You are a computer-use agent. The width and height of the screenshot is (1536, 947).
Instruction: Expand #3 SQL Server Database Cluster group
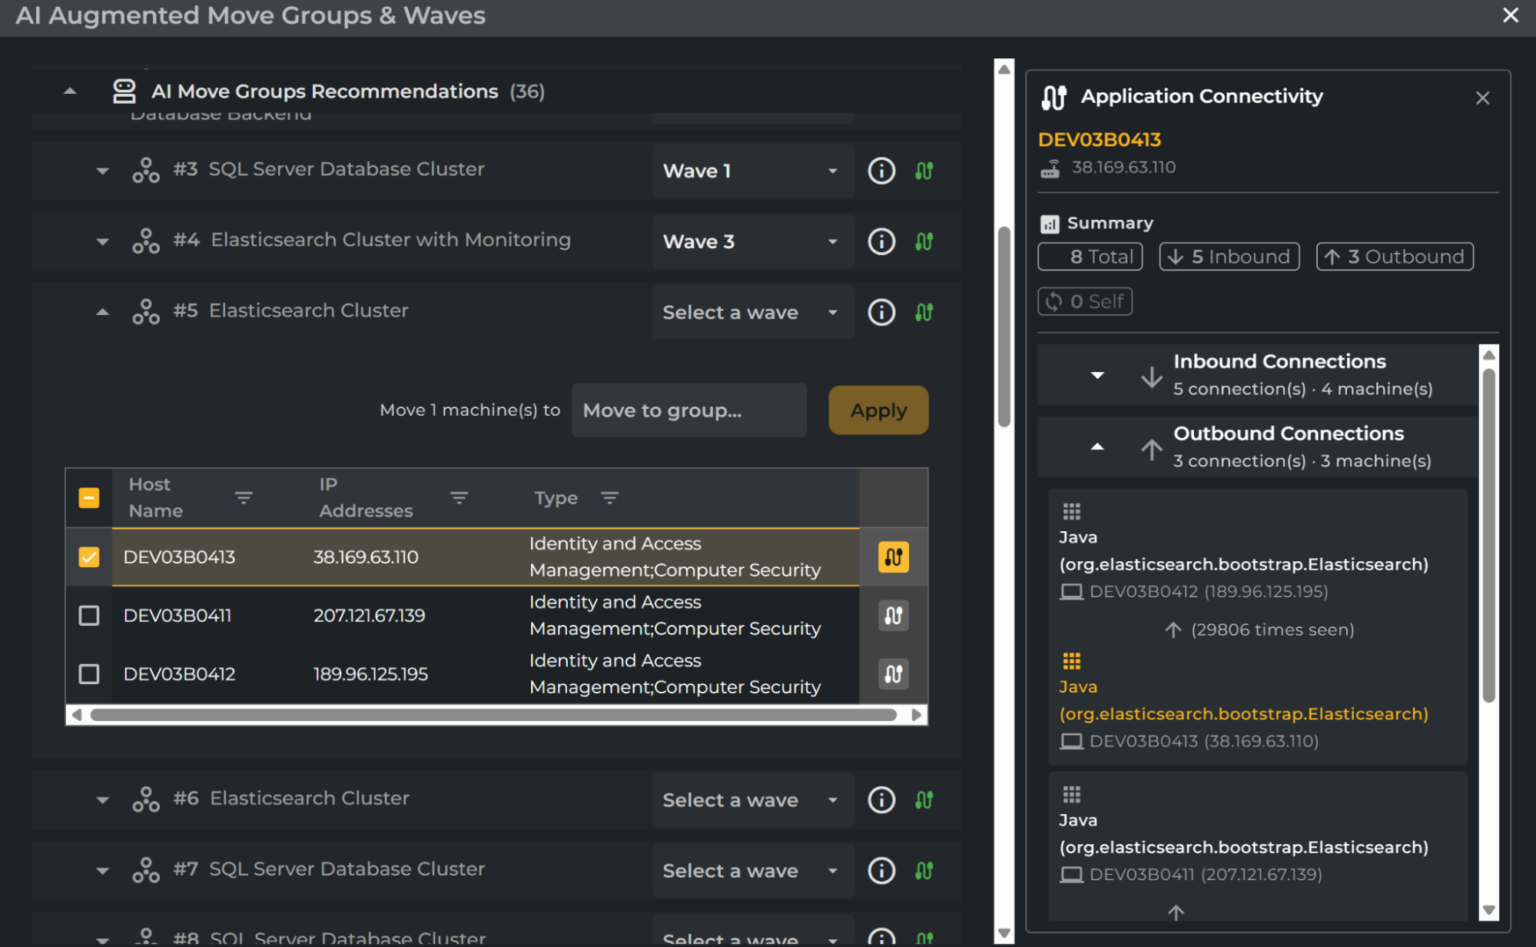pos(102,171)
